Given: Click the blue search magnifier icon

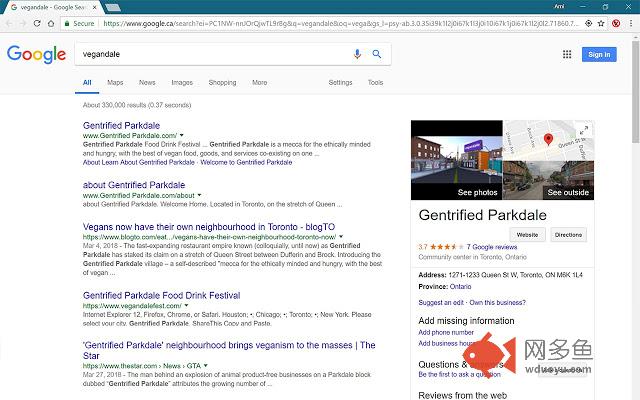Looking at the screenshot, I should click(x=377, y=54).
